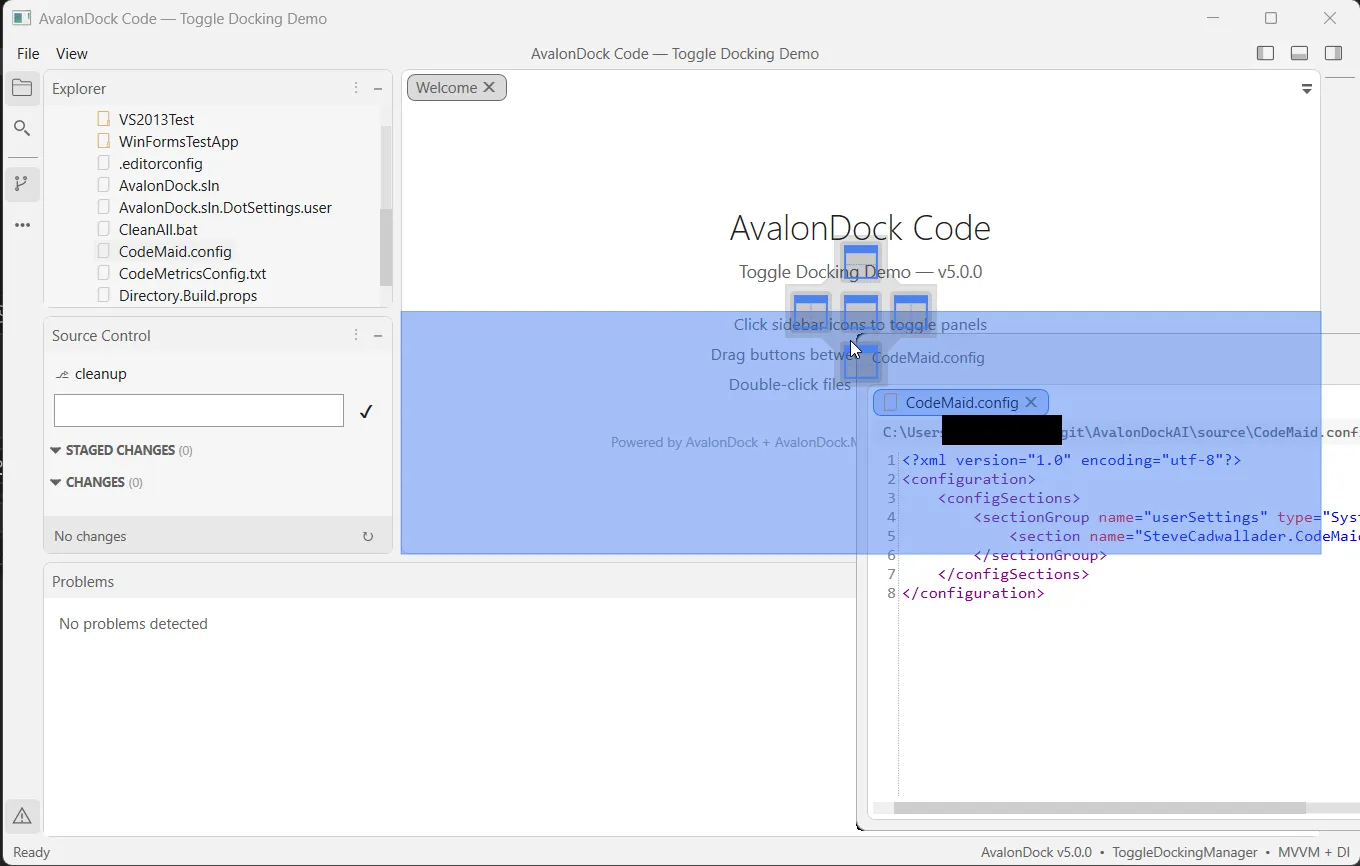Click the app icon in the title bar
The height and width of the screenshot is (866, 1360).
(21, 18)
